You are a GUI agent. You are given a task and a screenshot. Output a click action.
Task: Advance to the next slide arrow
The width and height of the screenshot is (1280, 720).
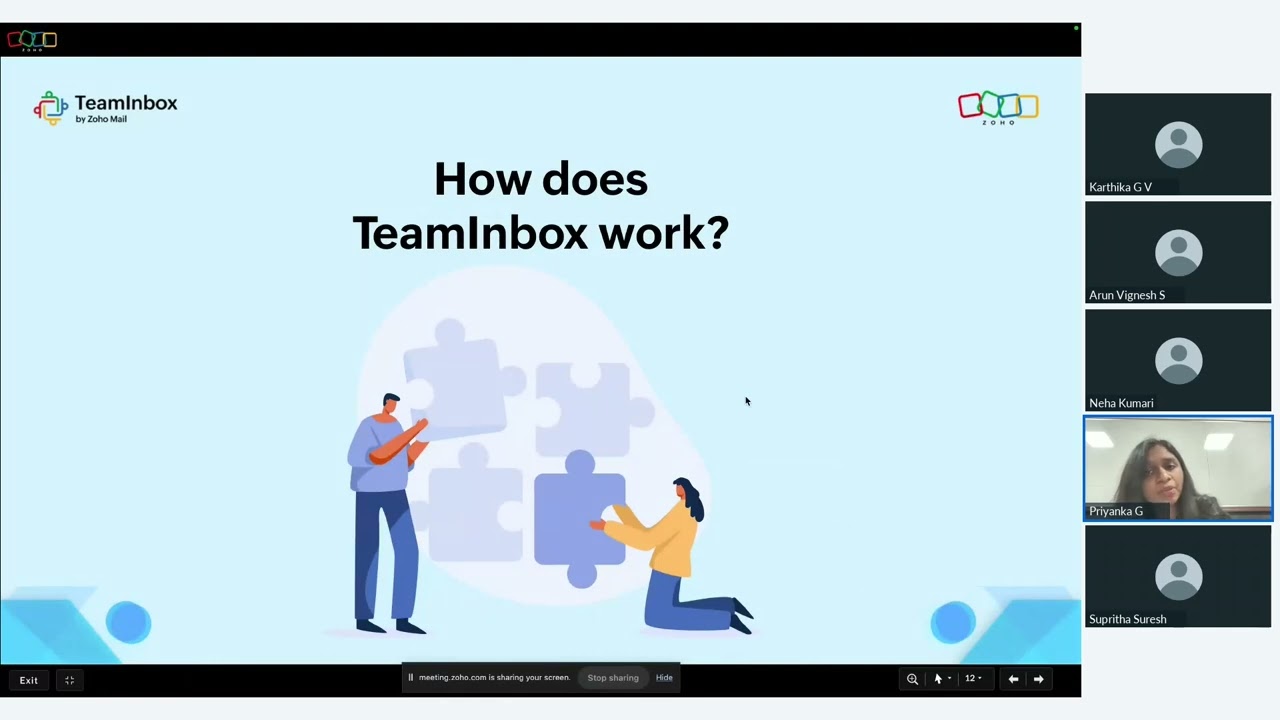[x=1038, y=679]
